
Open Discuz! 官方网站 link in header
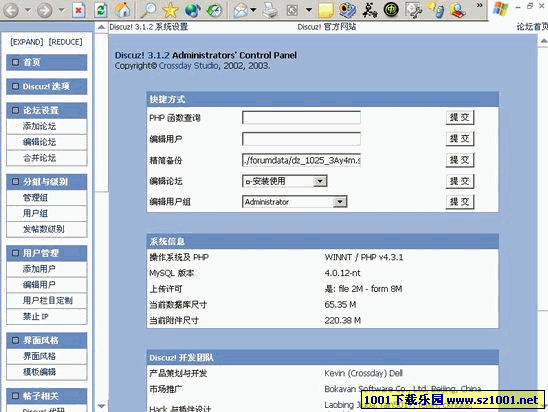click(327, 27)
